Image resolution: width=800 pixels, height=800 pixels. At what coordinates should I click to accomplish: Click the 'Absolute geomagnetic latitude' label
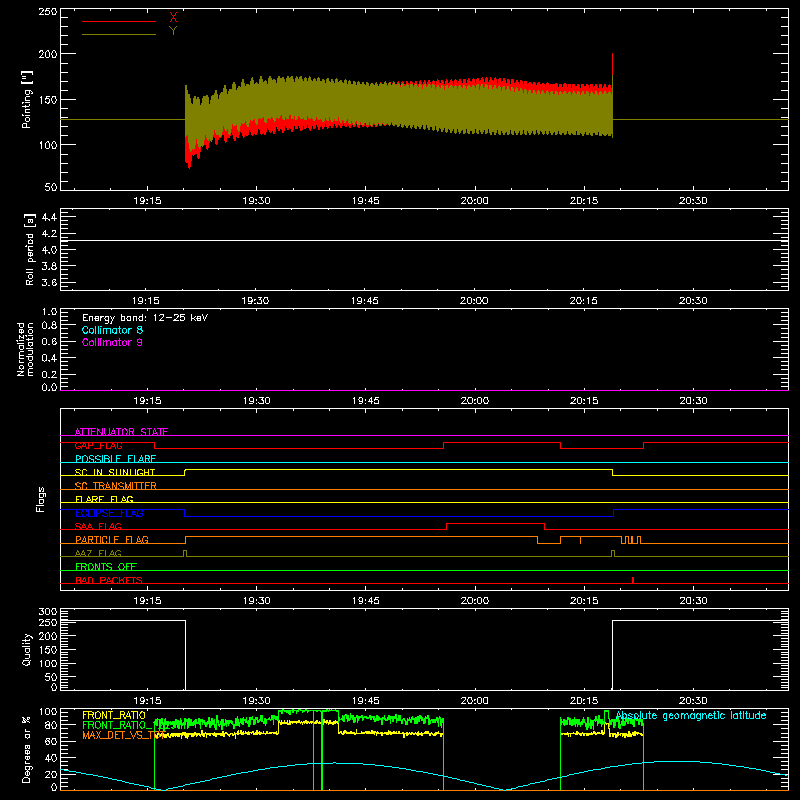tap(691, 715)
